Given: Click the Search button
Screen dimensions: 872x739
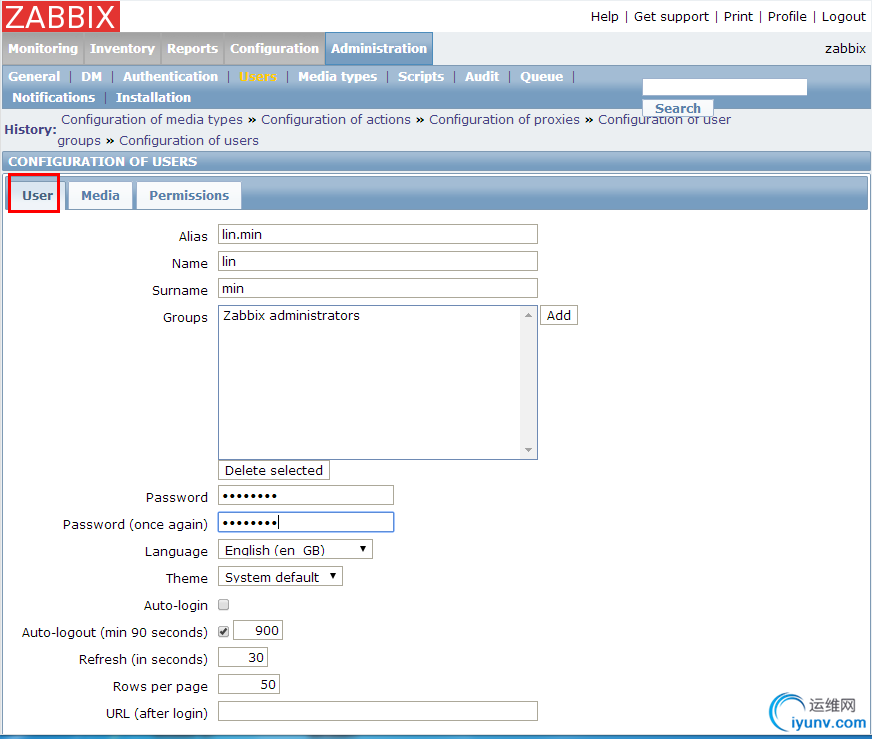Looking at the screenshot, I should [x=677, y=108].
